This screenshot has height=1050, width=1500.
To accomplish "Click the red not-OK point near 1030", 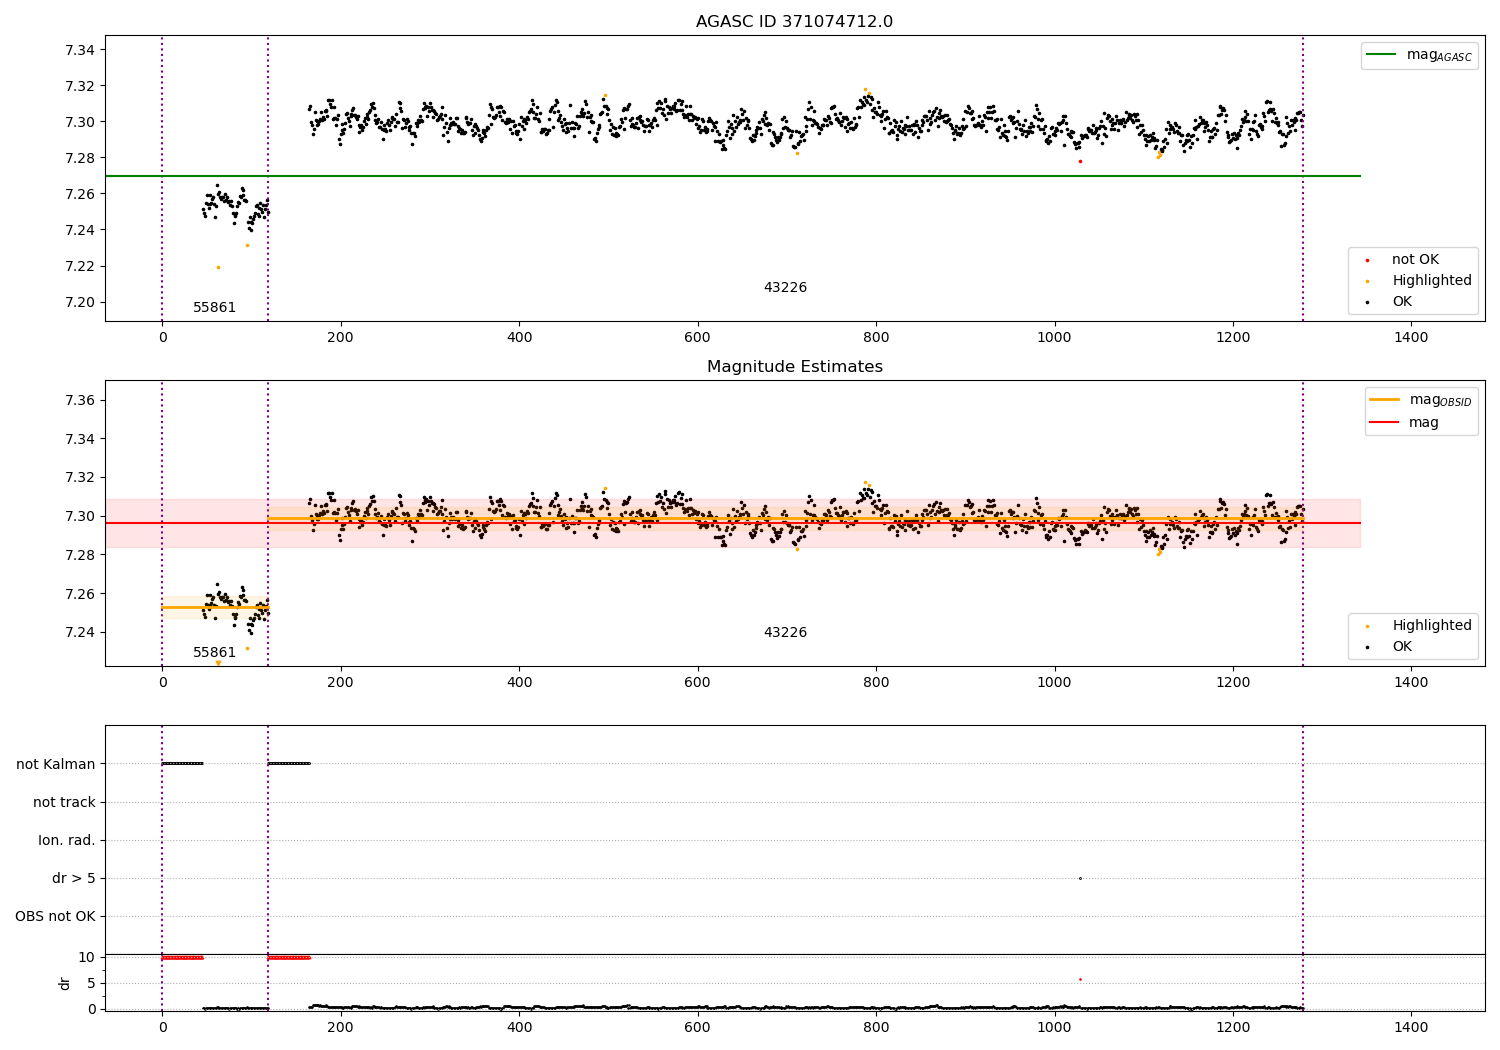I will pyautogui.click(x=1080, y=161).
